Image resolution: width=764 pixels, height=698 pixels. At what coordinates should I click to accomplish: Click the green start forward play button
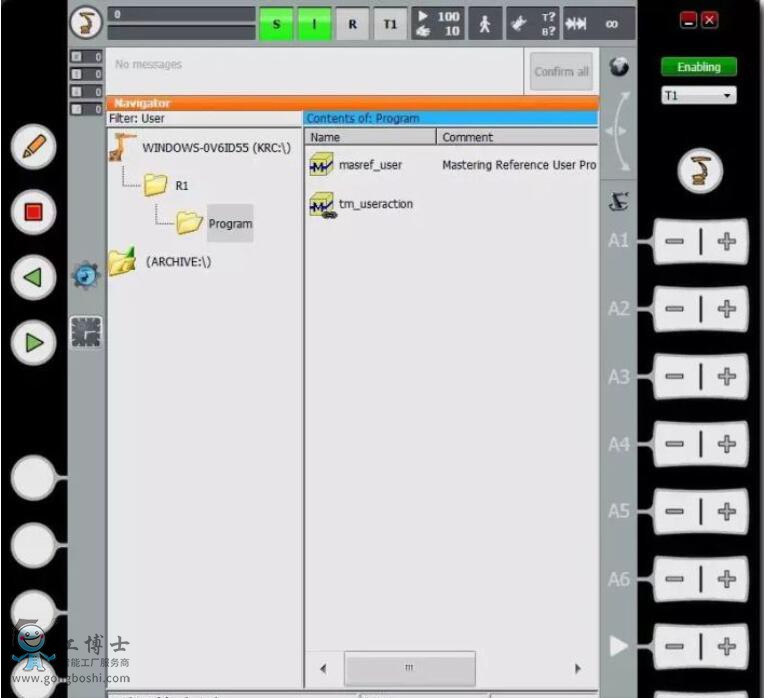(34, 343)
